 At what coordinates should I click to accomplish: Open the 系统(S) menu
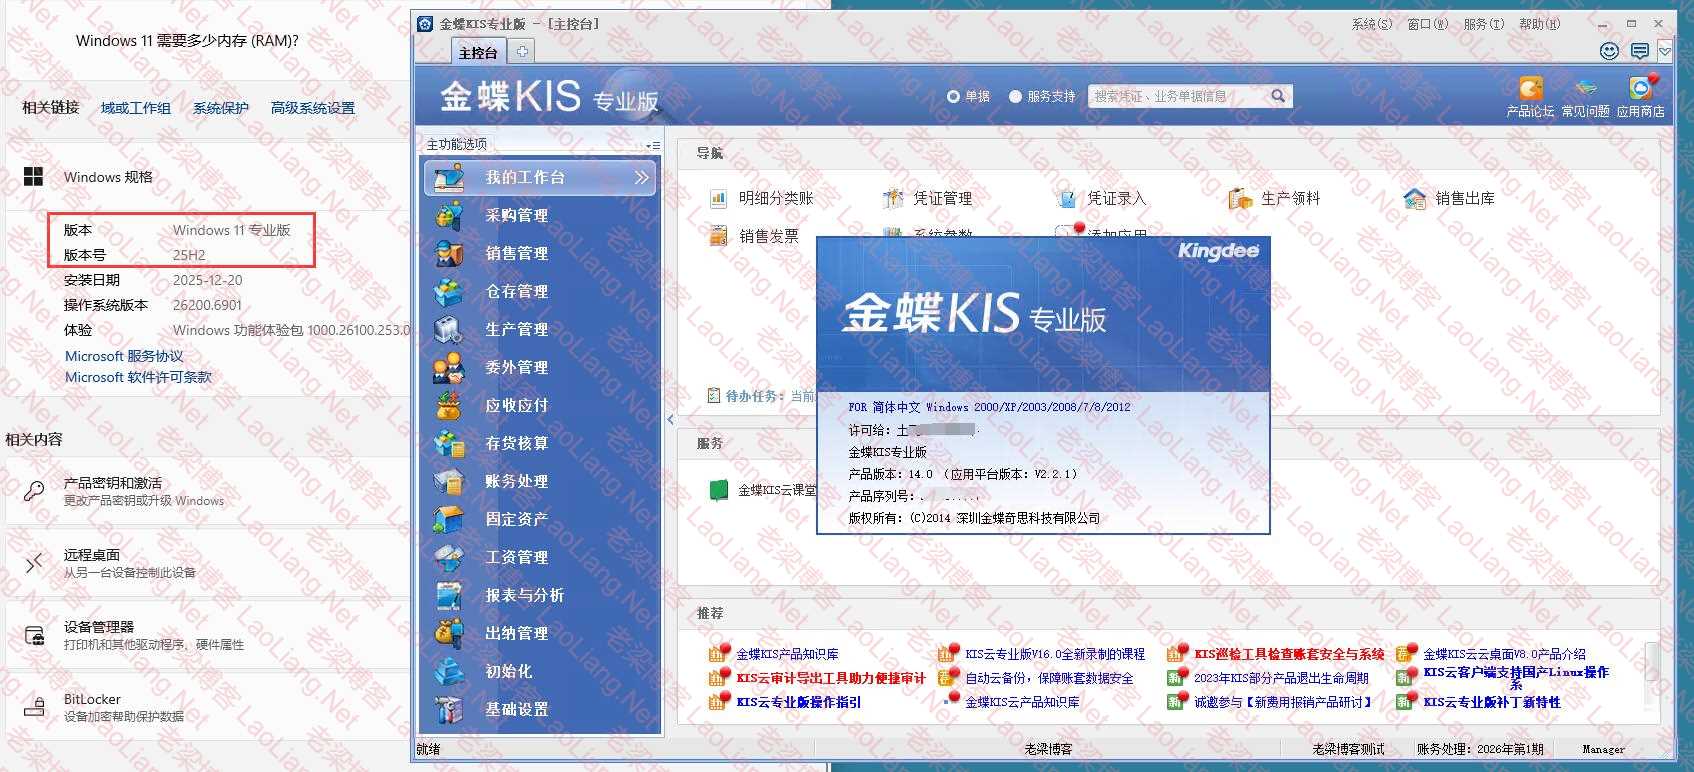pos(1371,24)
